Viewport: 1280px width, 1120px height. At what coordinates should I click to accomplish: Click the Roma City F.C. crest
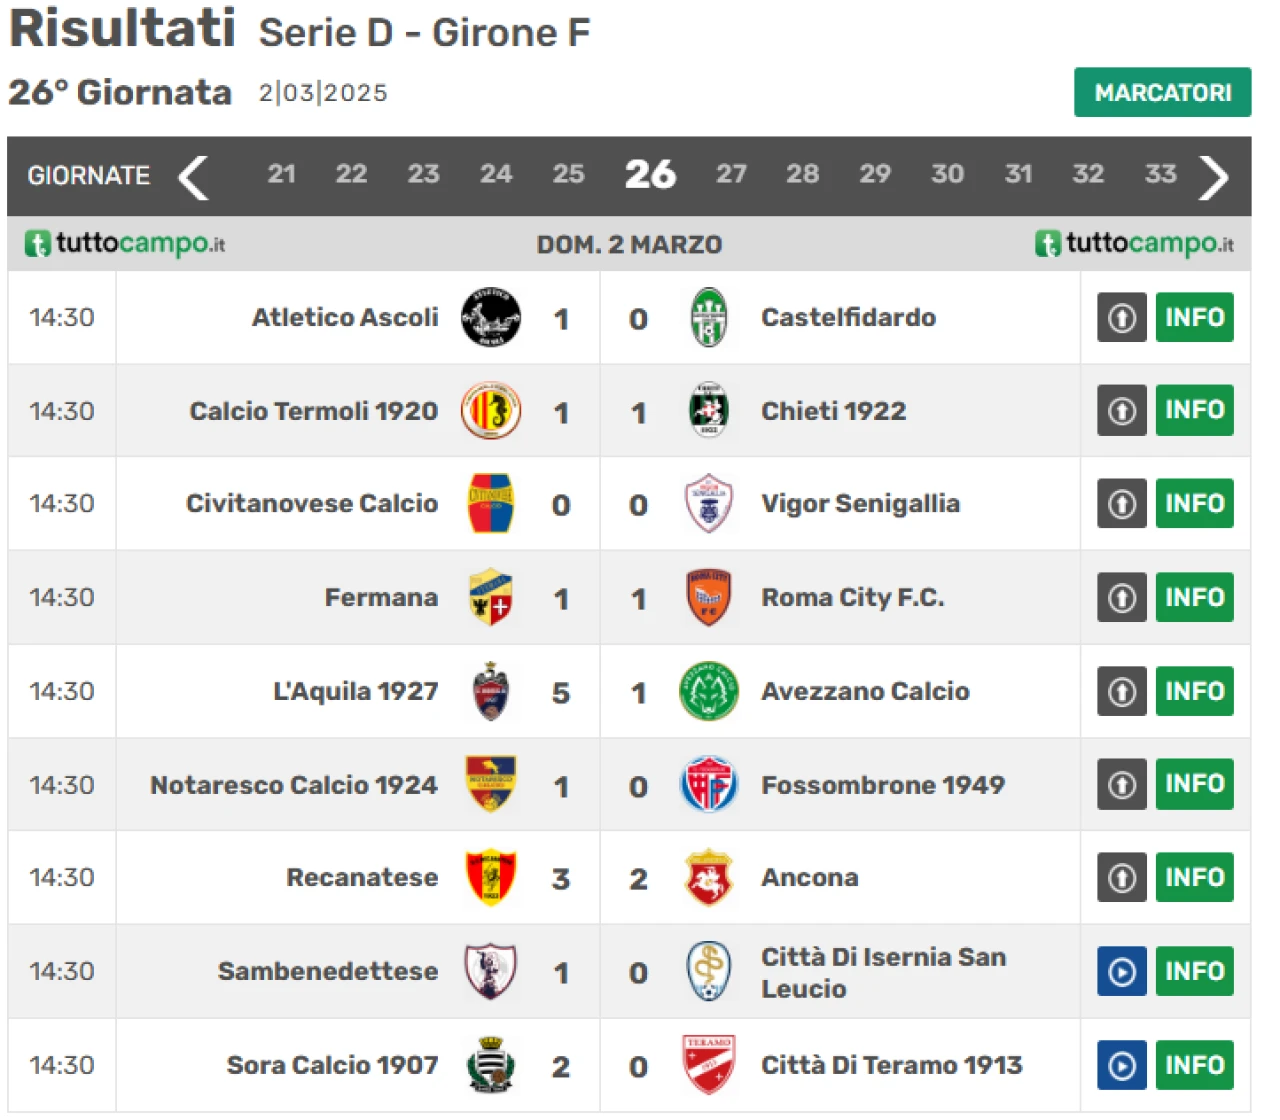tap(709, 597)
